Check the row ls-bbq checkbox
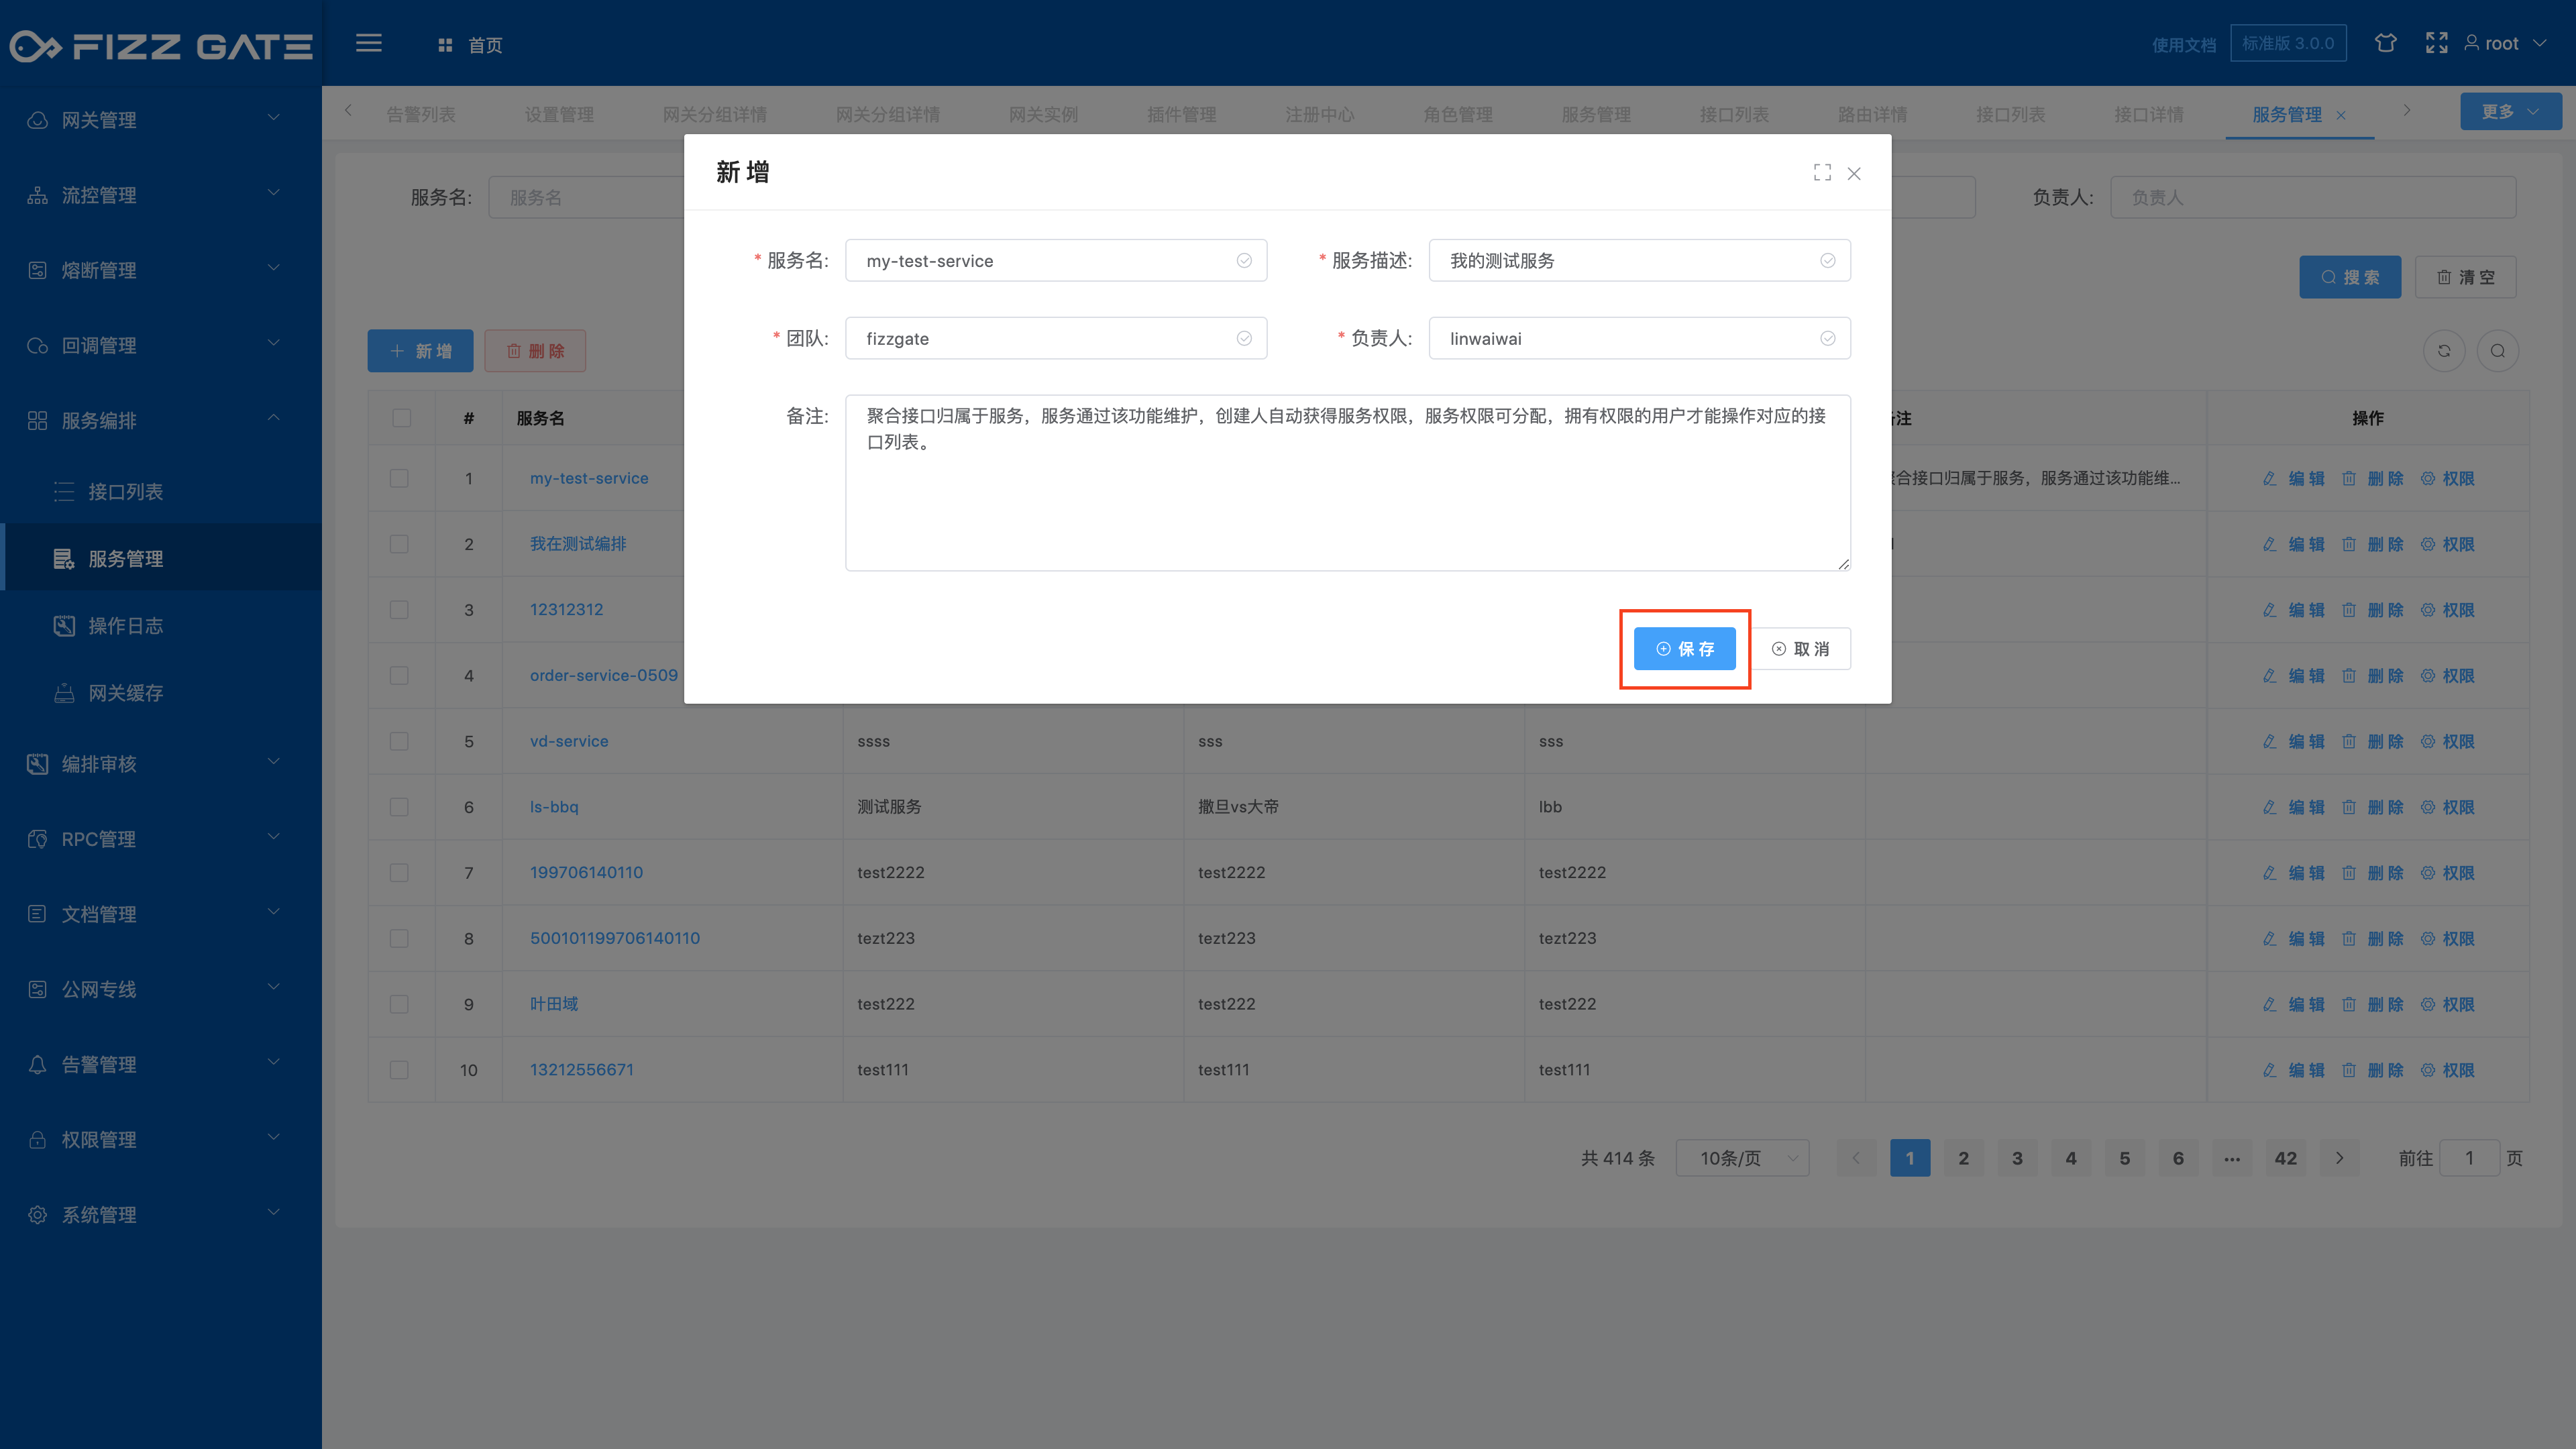Image resolution: width=2576 pixels, height=1449 pixels. pos(399,807)
